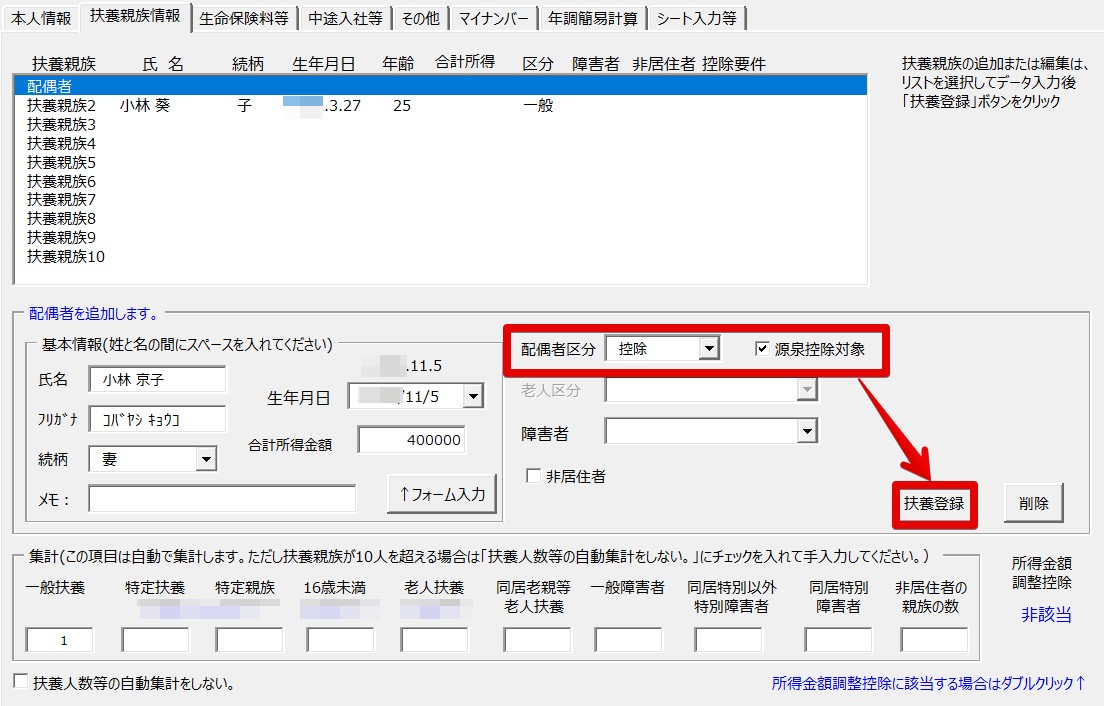
Task: Expand the 配偶者区分 dropdown
Action: click(x=708, y=349)
